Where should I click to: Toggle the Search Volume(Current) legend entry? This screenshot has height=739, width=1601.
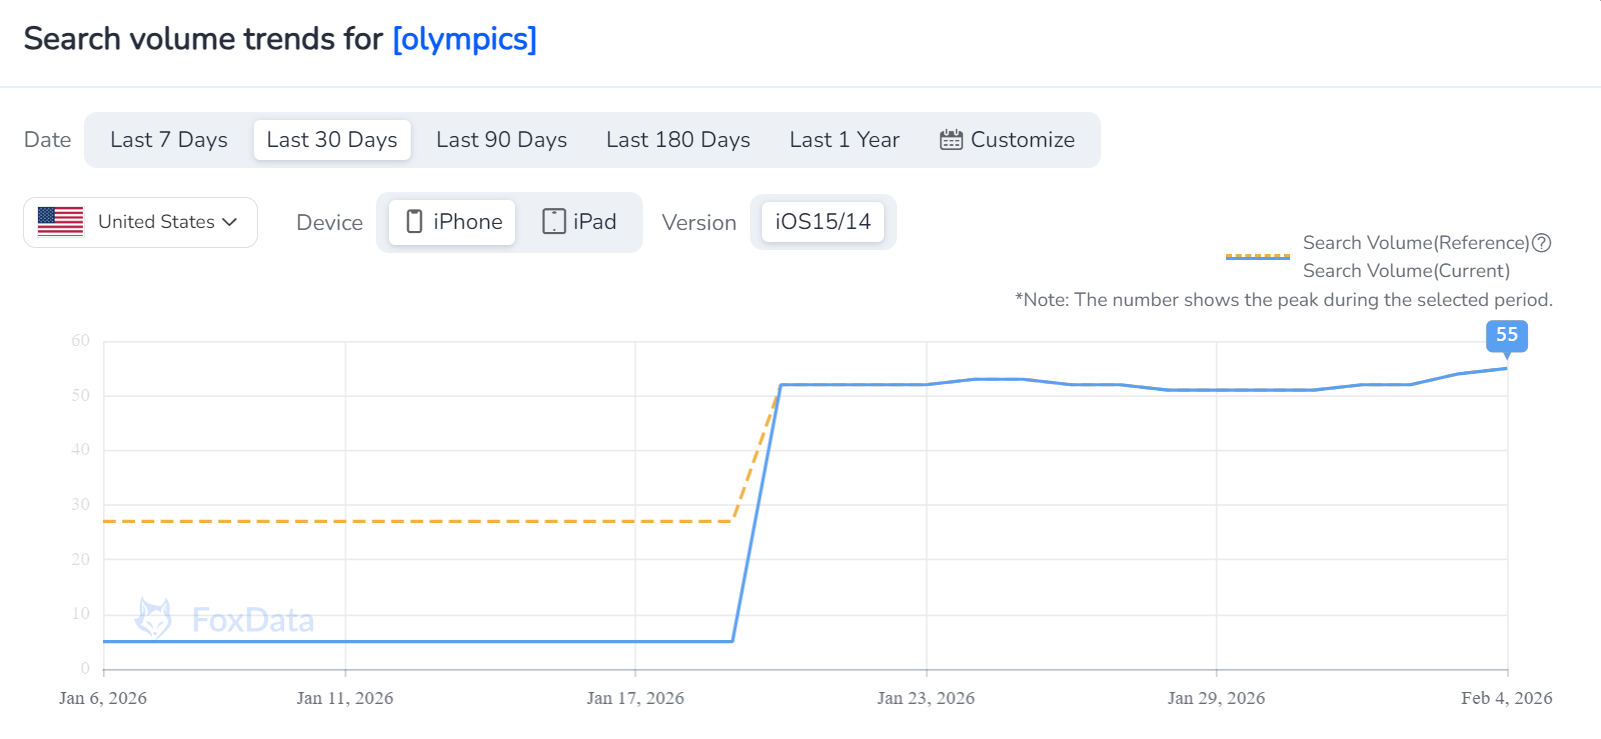(x=1406, y=271)
